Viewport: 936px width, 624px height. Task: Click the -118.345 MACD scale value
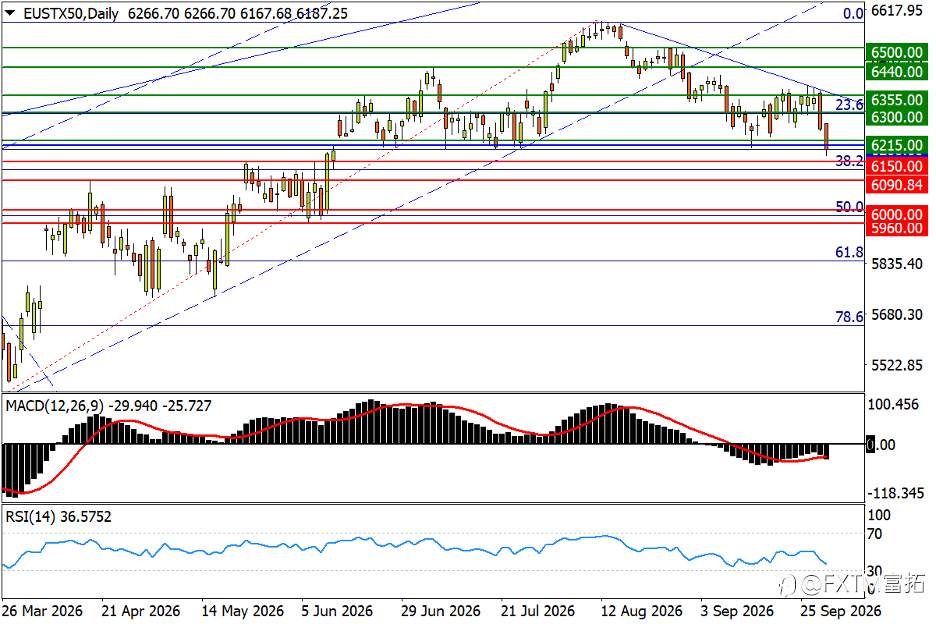(x=895, y=493)
